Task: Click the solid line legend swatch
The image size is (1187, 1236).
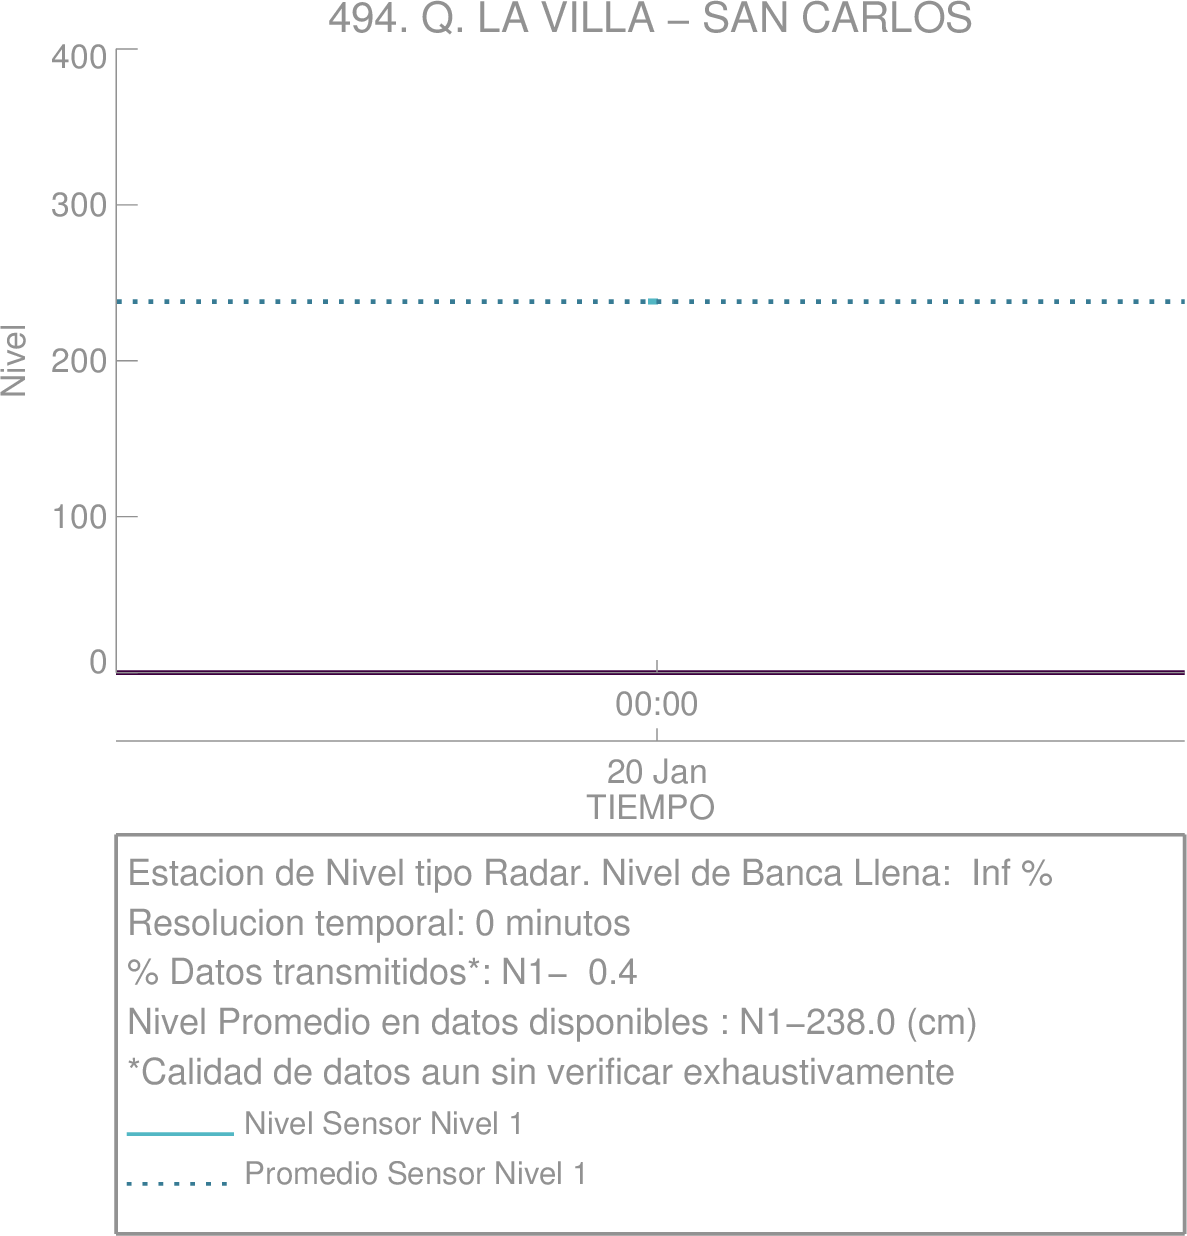Action: pos(180,1134)
